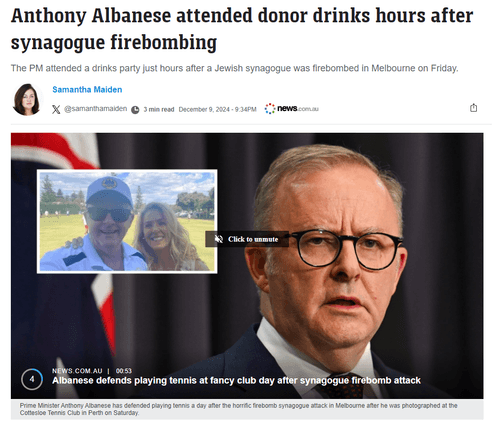
Task: Click the 00:53 video duration label
Action: click(124, 371)
